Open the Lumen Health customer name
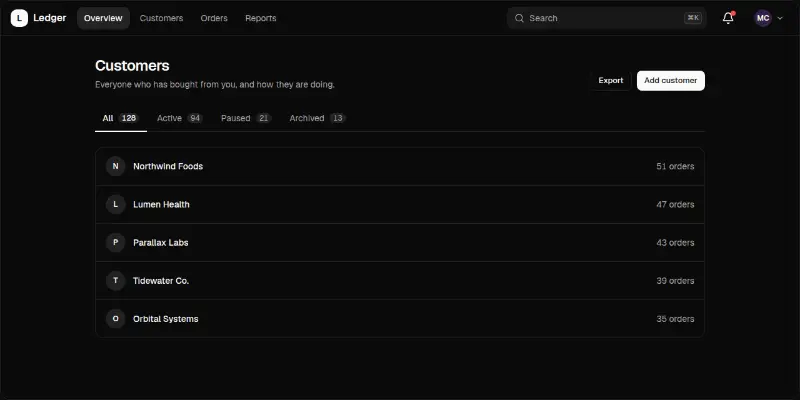This screenshot has width=800, height=400. coord(161,205)
